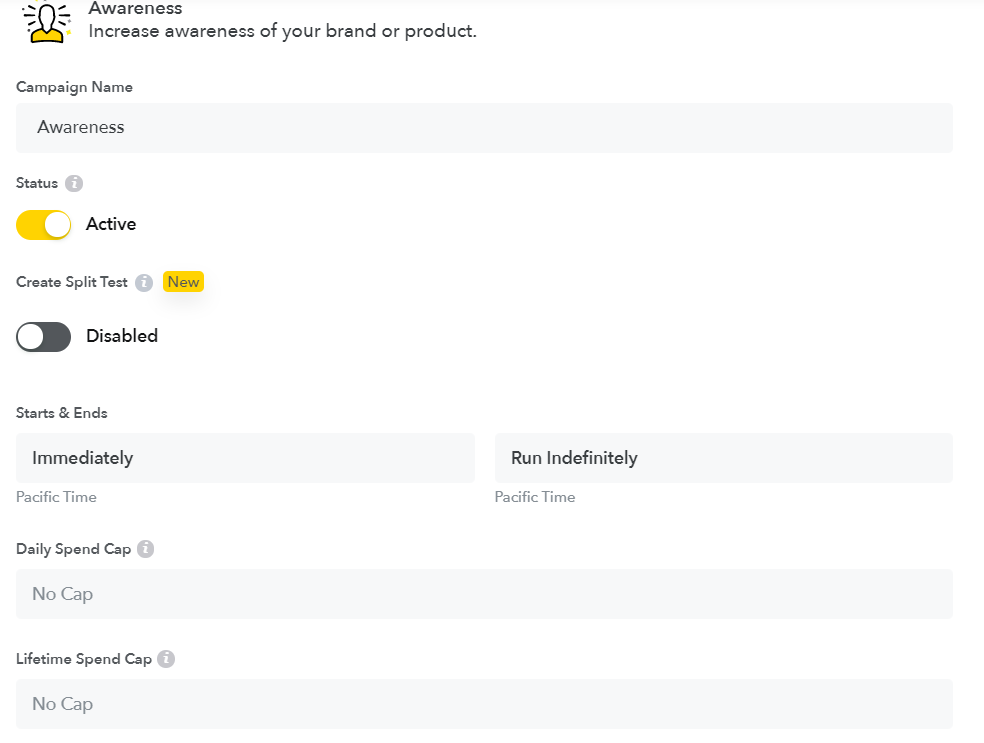
Task: Click the Campaign Name text field
Action: click(x=484, y=128)
